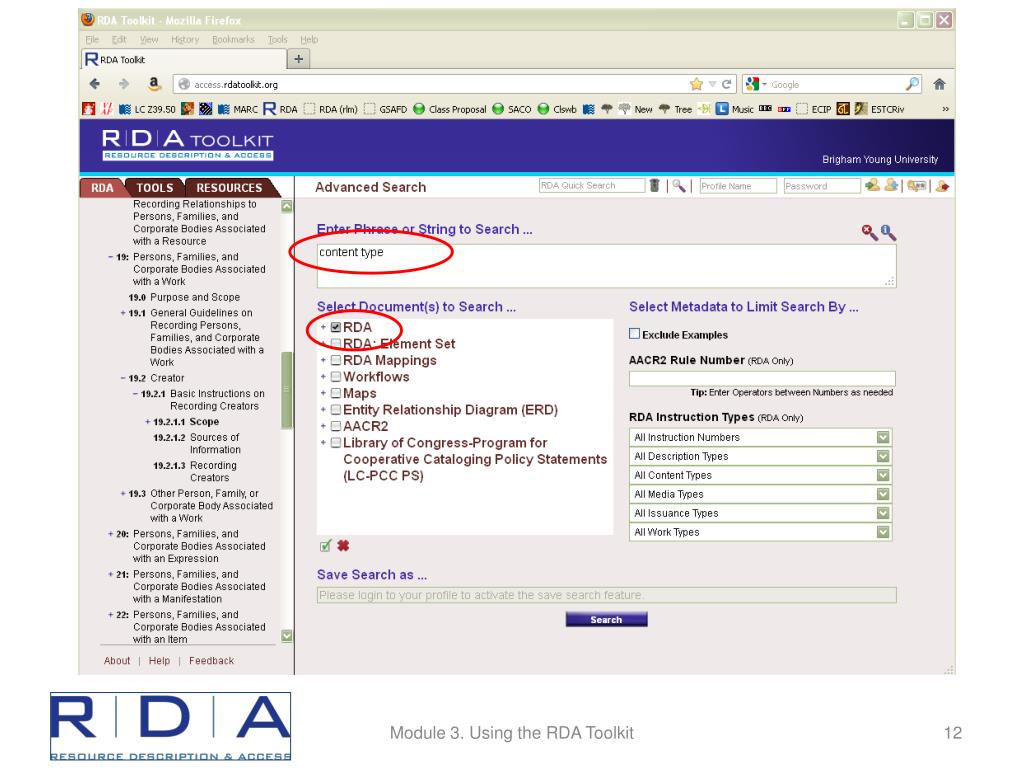This screenshot has height=768, width=1024.
Task: Click the clear search icon with red X
Action: 869,232
